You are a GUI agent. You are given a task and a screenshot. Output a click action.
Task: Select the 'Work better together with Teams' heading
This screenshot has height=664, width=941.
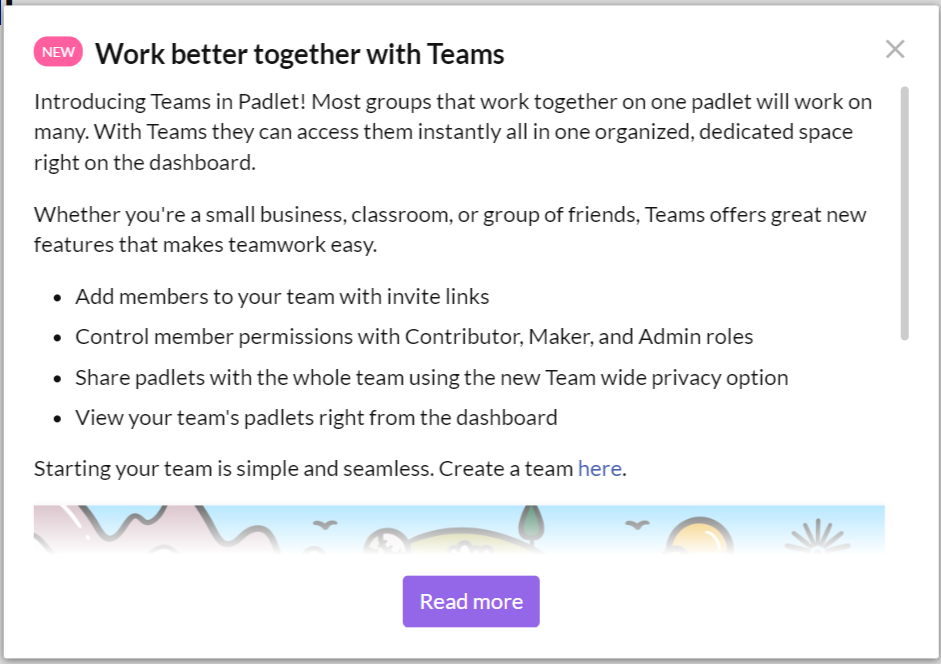tap(299, 54)
